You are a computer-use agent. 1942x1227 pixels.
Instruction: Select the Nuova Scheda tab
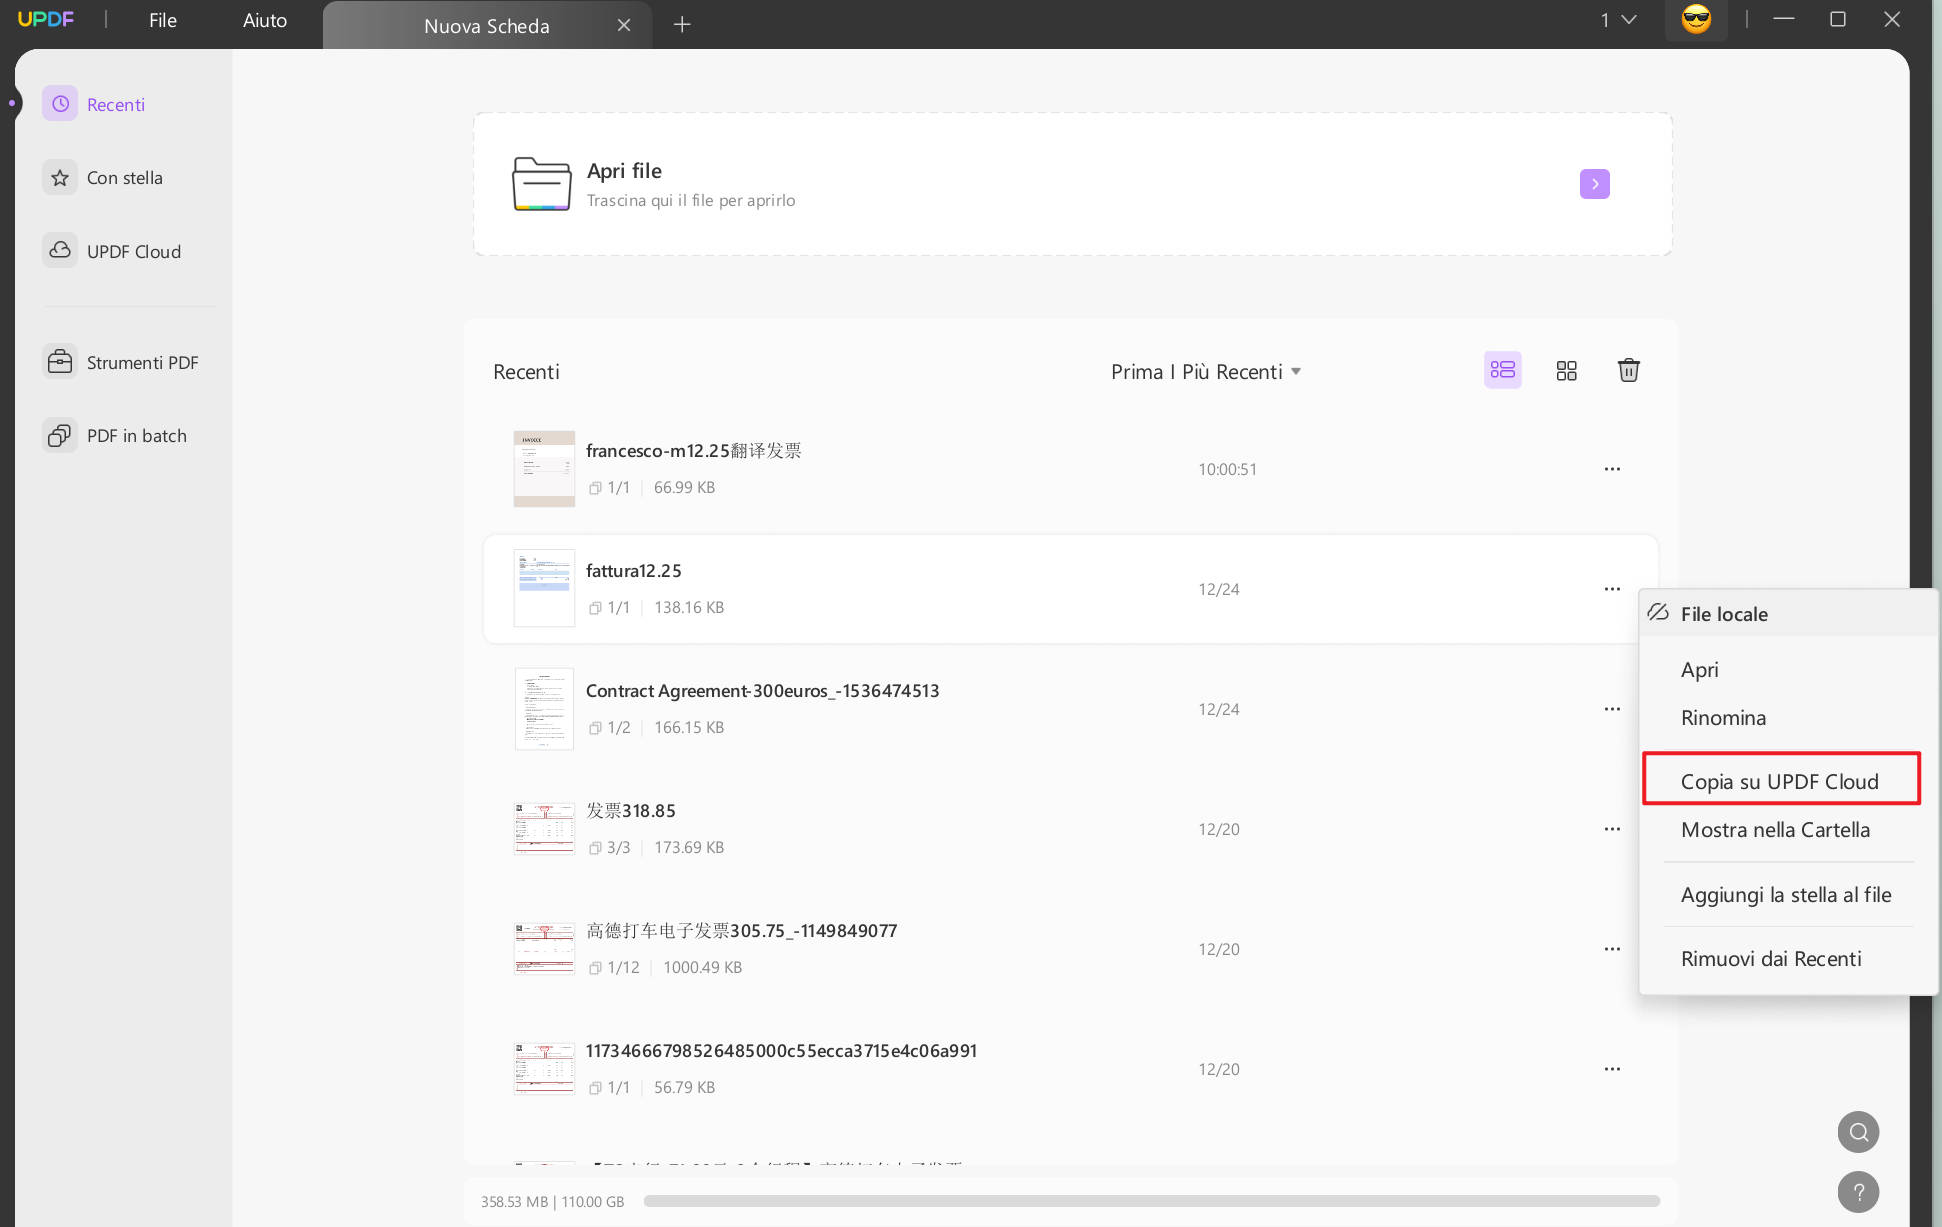click(487, 26)
